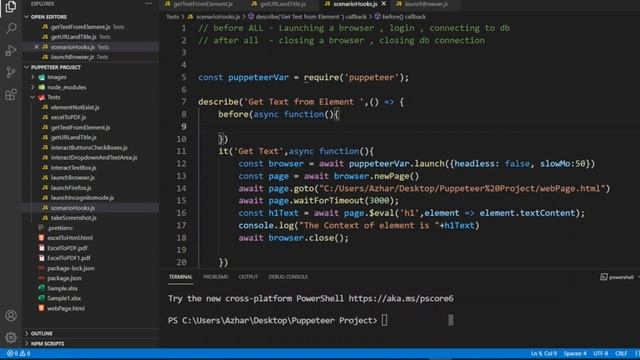The height and width of the screenshot is (360, 640).
Task: Select scenarioHooks.js in Tests folder
Action: point(73,208)
